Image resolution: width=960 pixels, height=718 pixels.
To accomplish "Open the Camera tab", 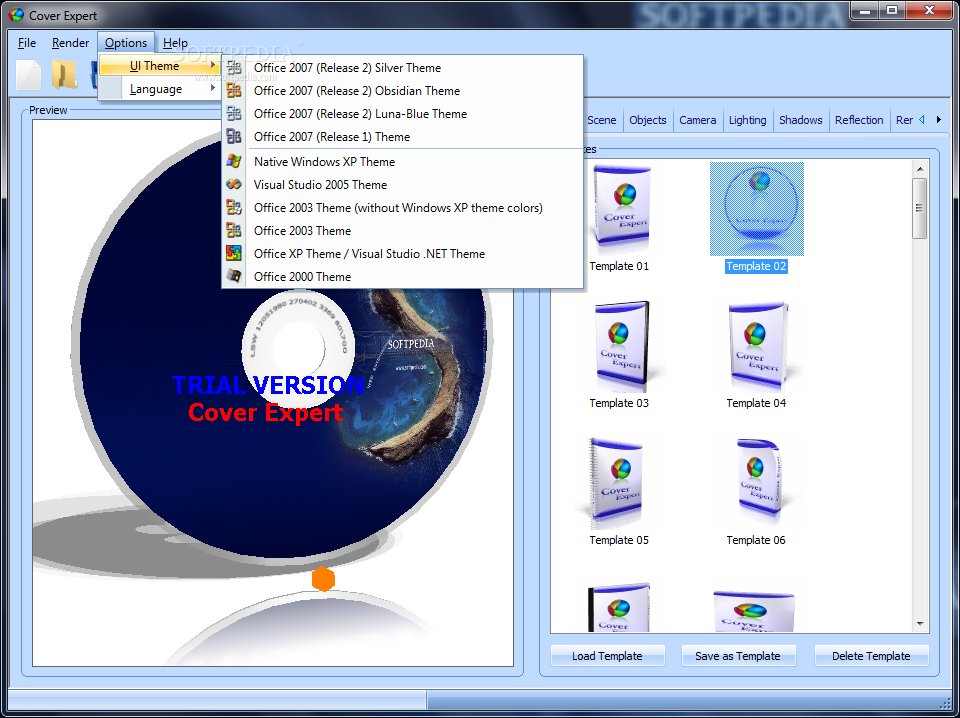I will coord(697,120).
